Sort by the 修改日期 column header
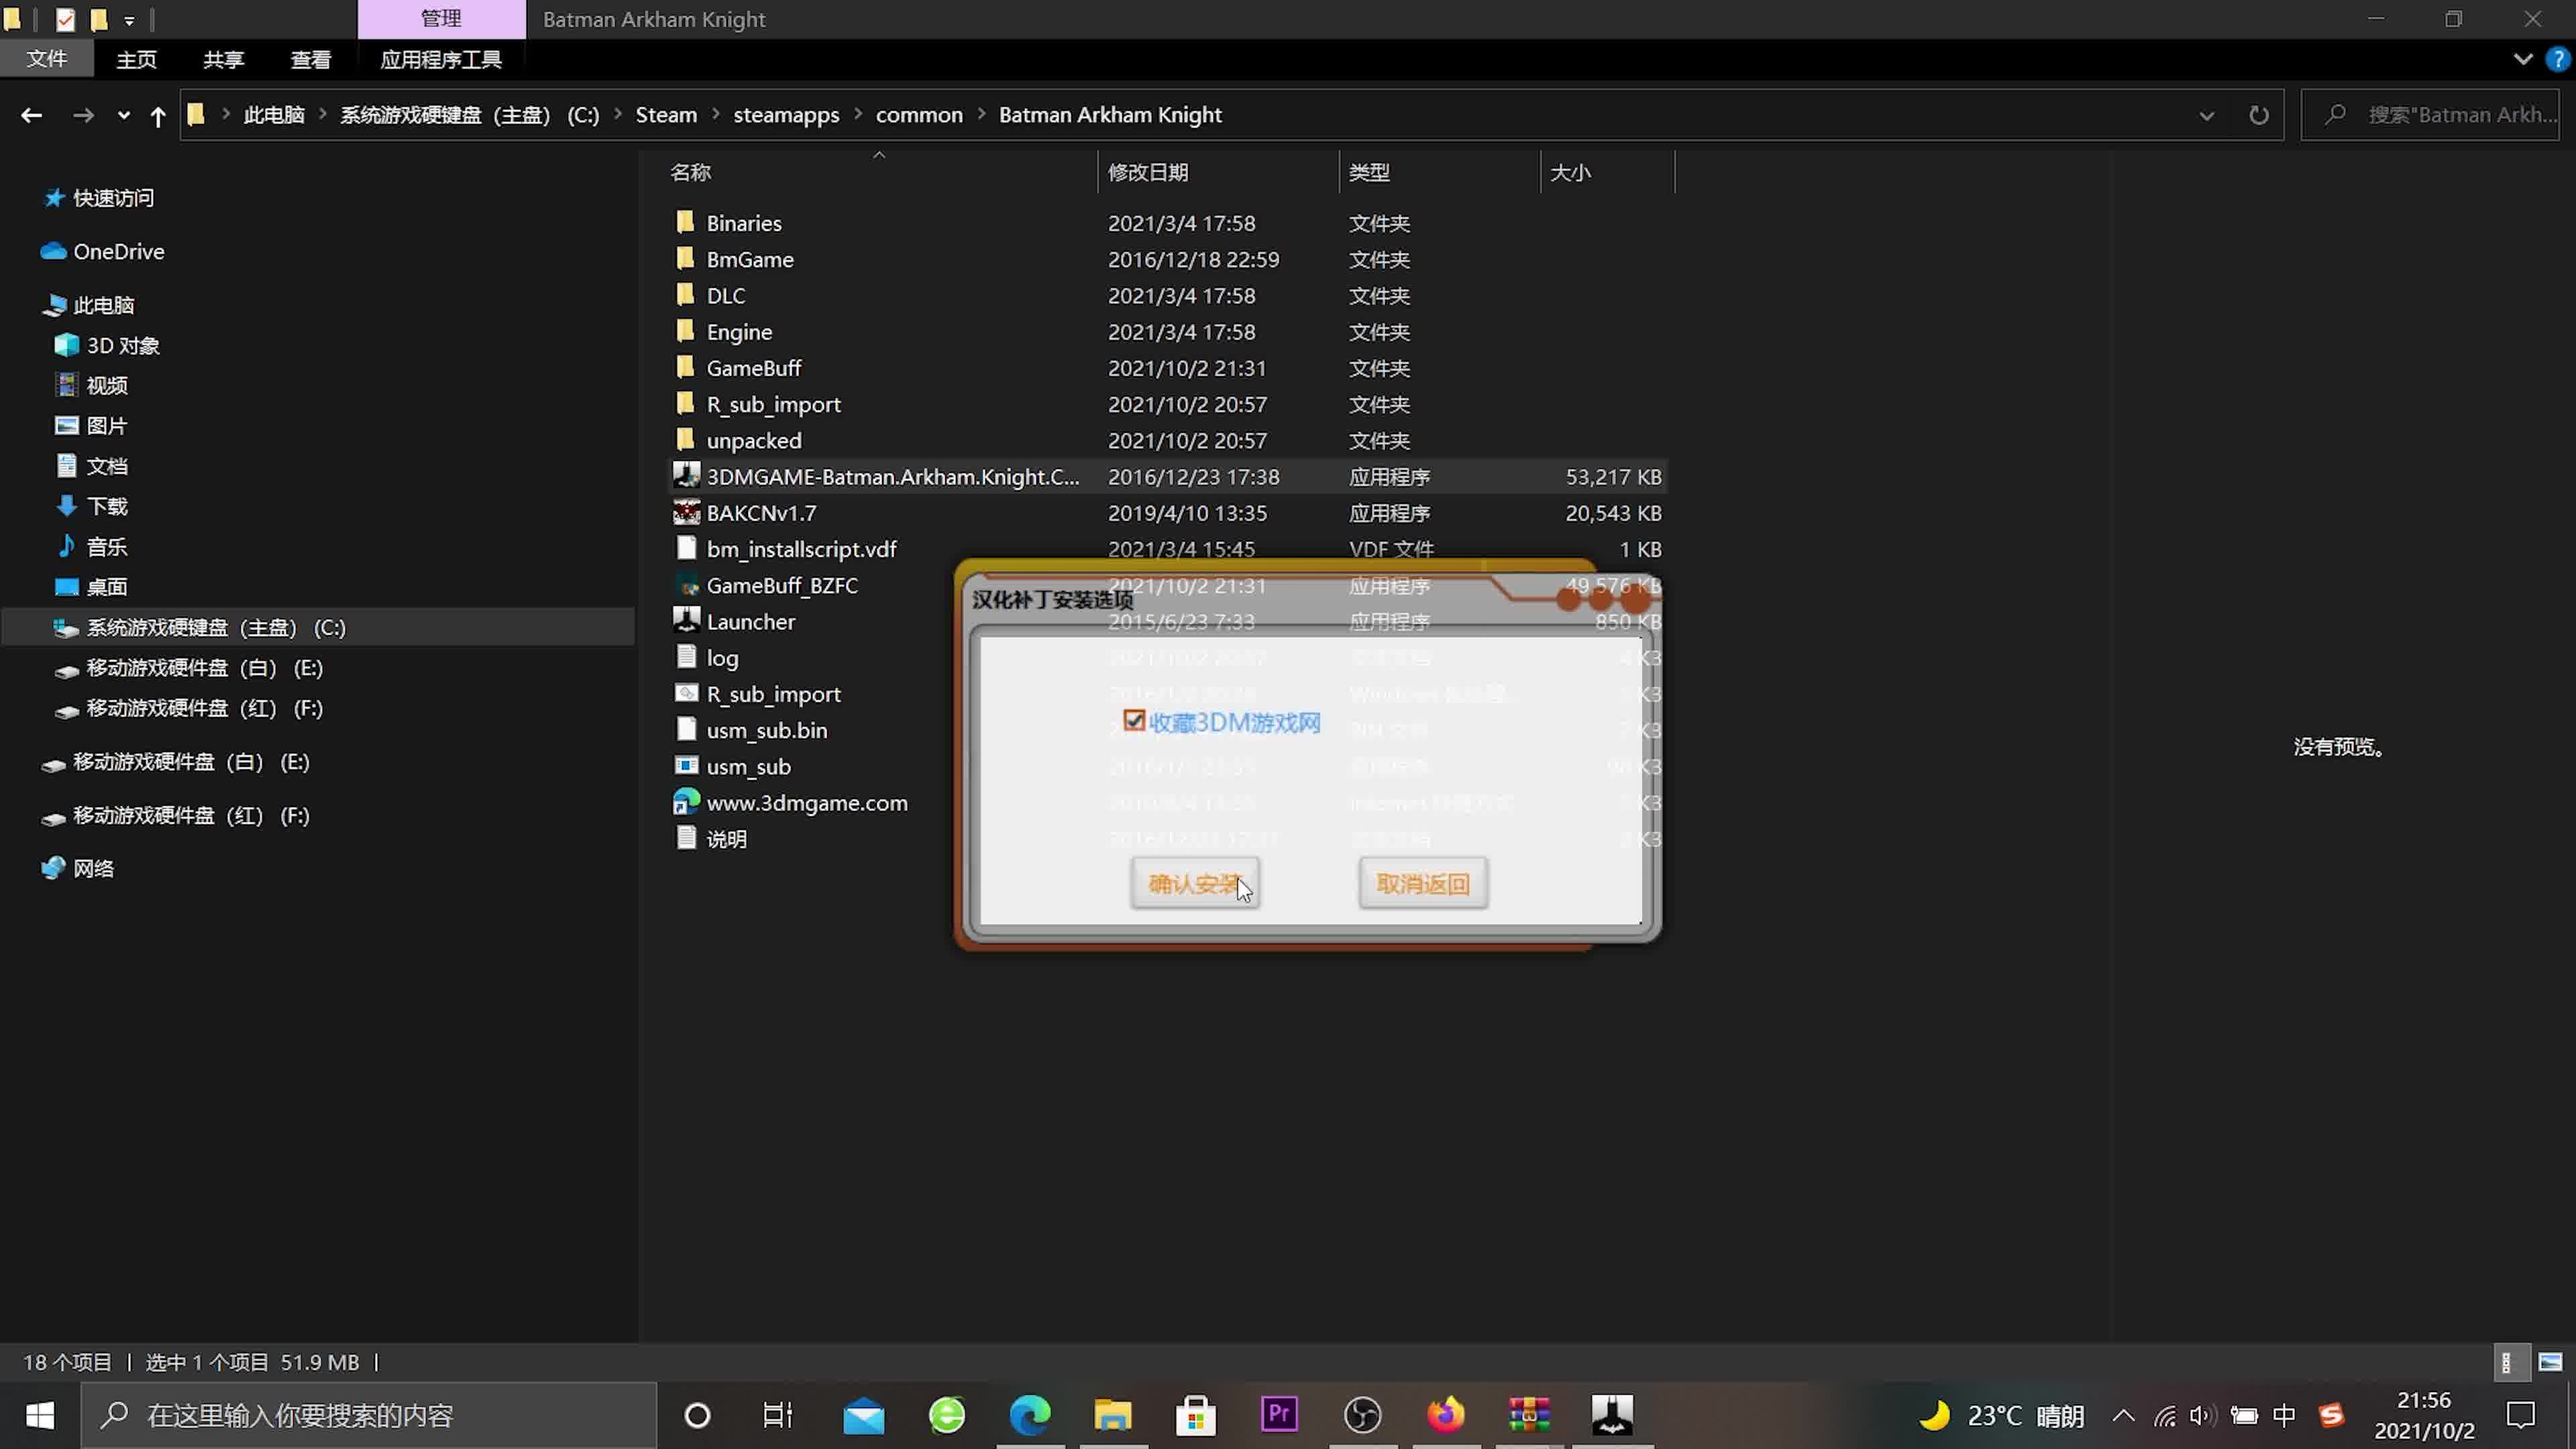The image size is (2576, 1449). (x=1148, y=172)
